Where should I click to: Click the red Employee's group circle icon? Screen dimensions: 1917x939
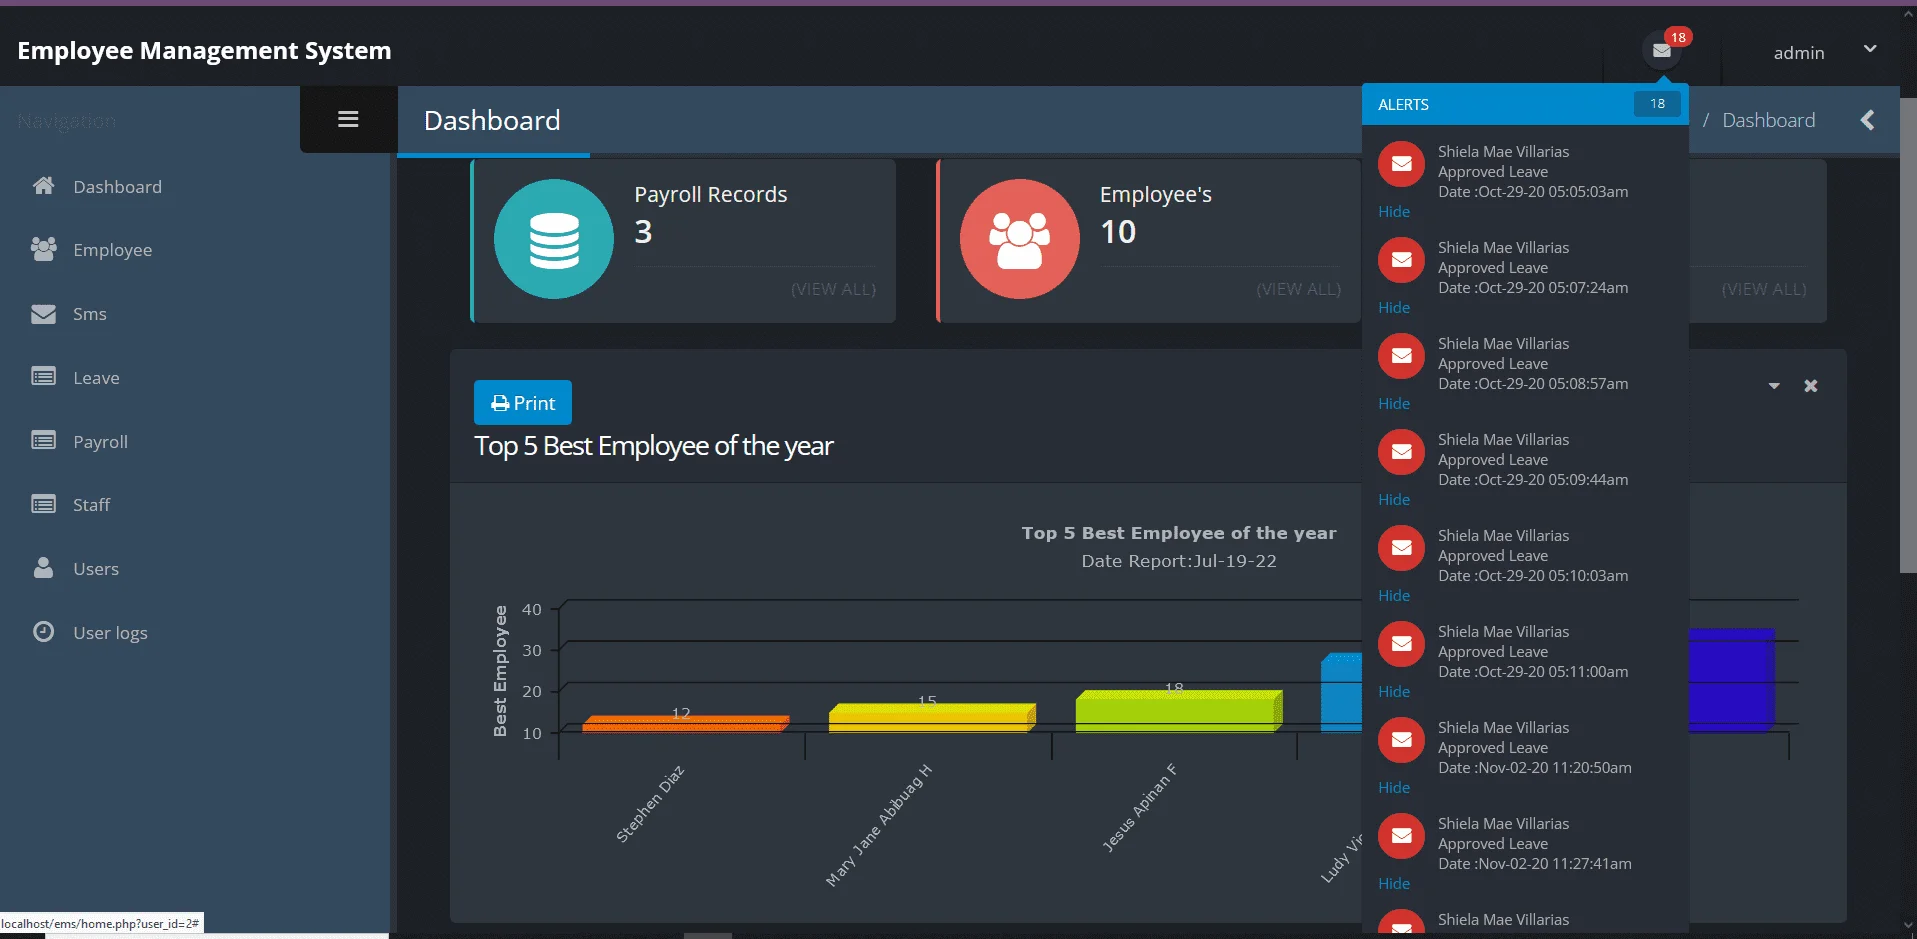1019,239
